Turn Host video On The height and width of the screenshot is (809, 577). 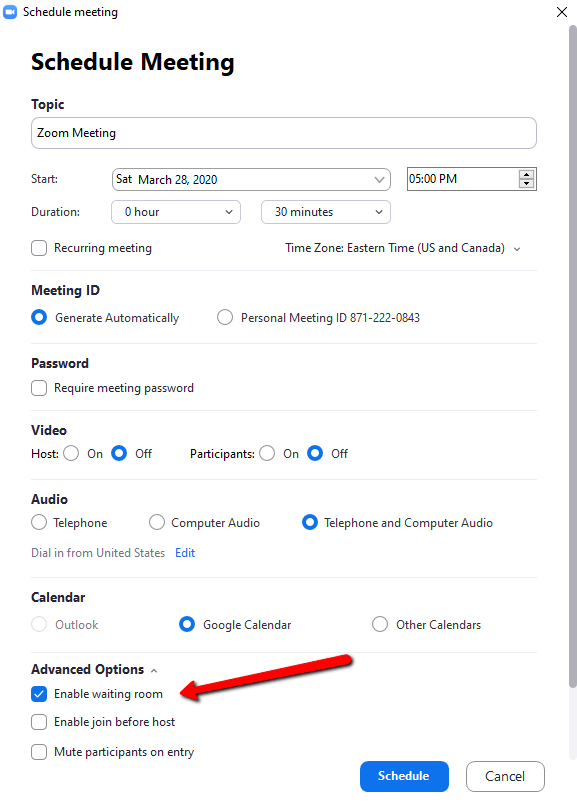pyautogui.click(x=71, y=453)
